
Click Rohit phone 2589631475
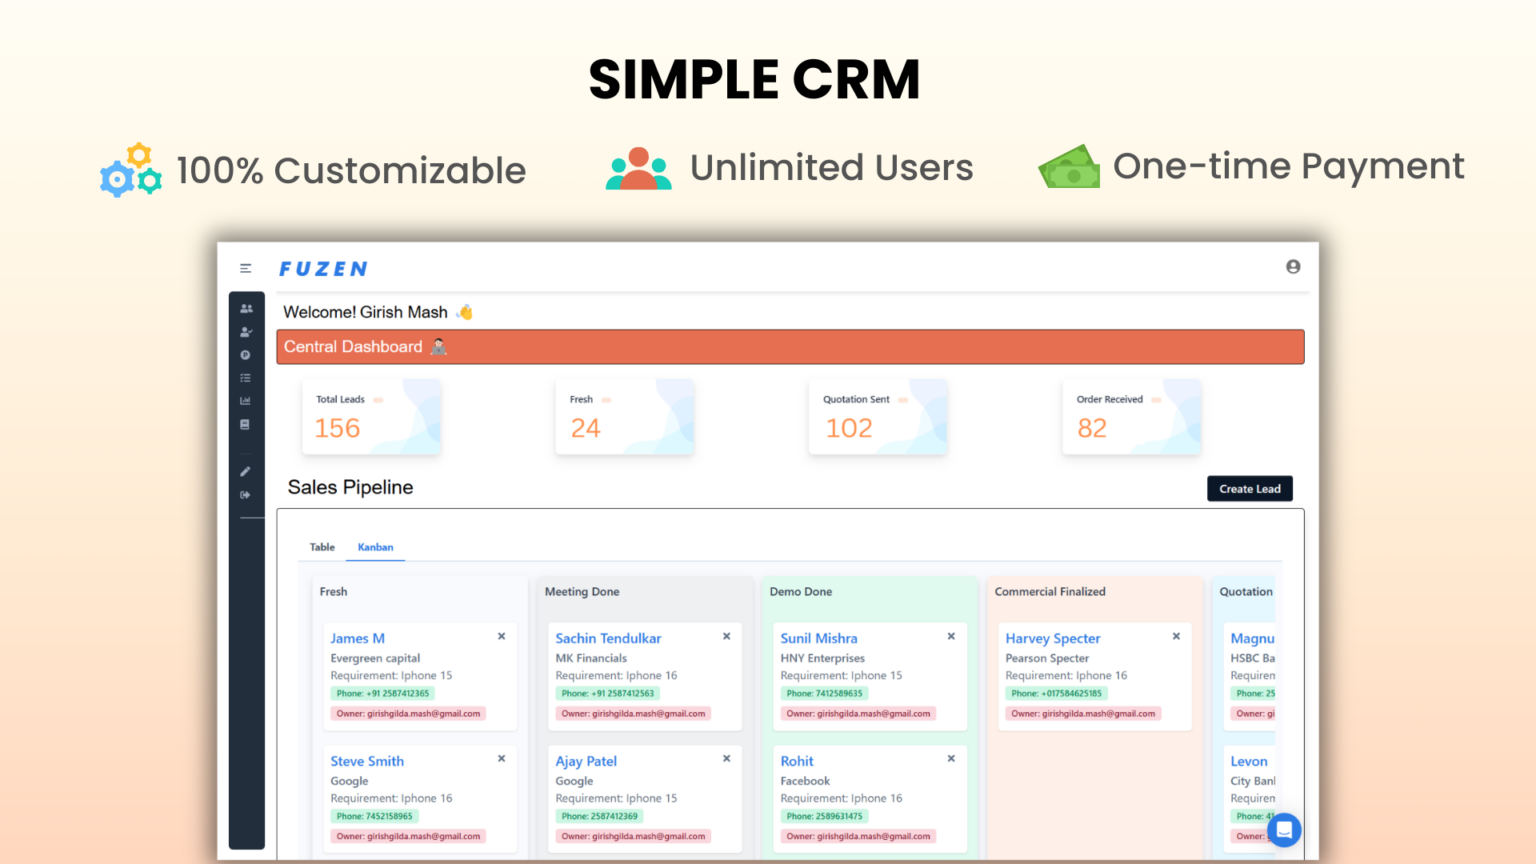click(824, 816)
